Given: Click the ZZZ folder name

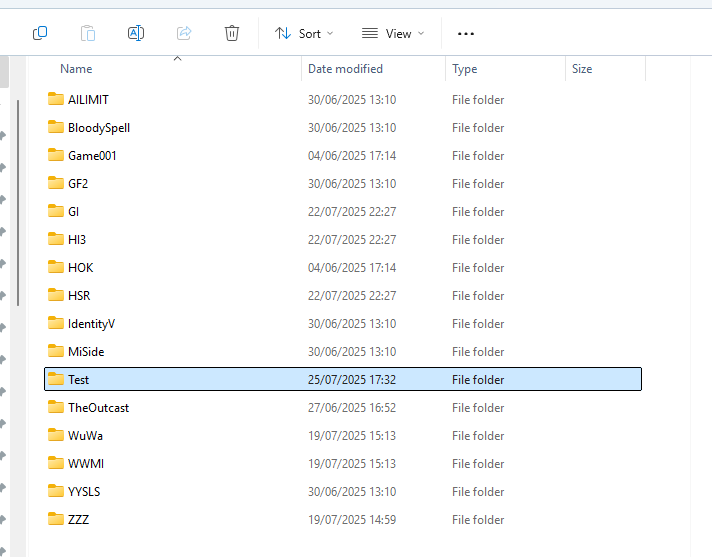Looking at the screenshot, I should (79, 519).
